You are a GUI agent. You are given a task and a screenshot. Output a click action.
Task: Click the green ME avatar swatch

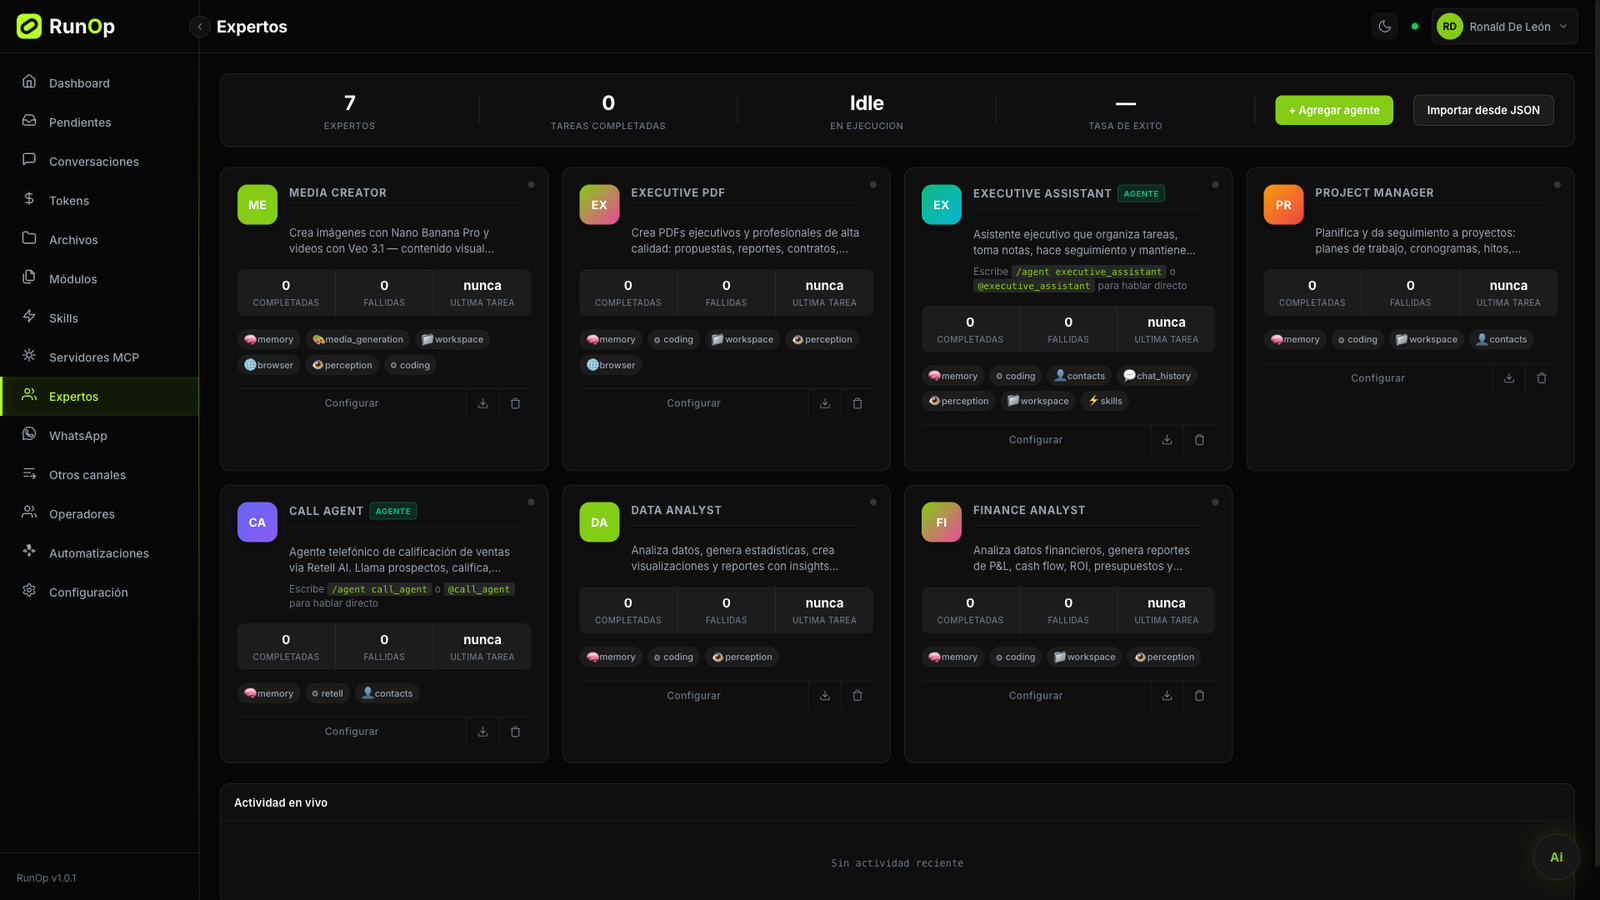pos(257,205)
